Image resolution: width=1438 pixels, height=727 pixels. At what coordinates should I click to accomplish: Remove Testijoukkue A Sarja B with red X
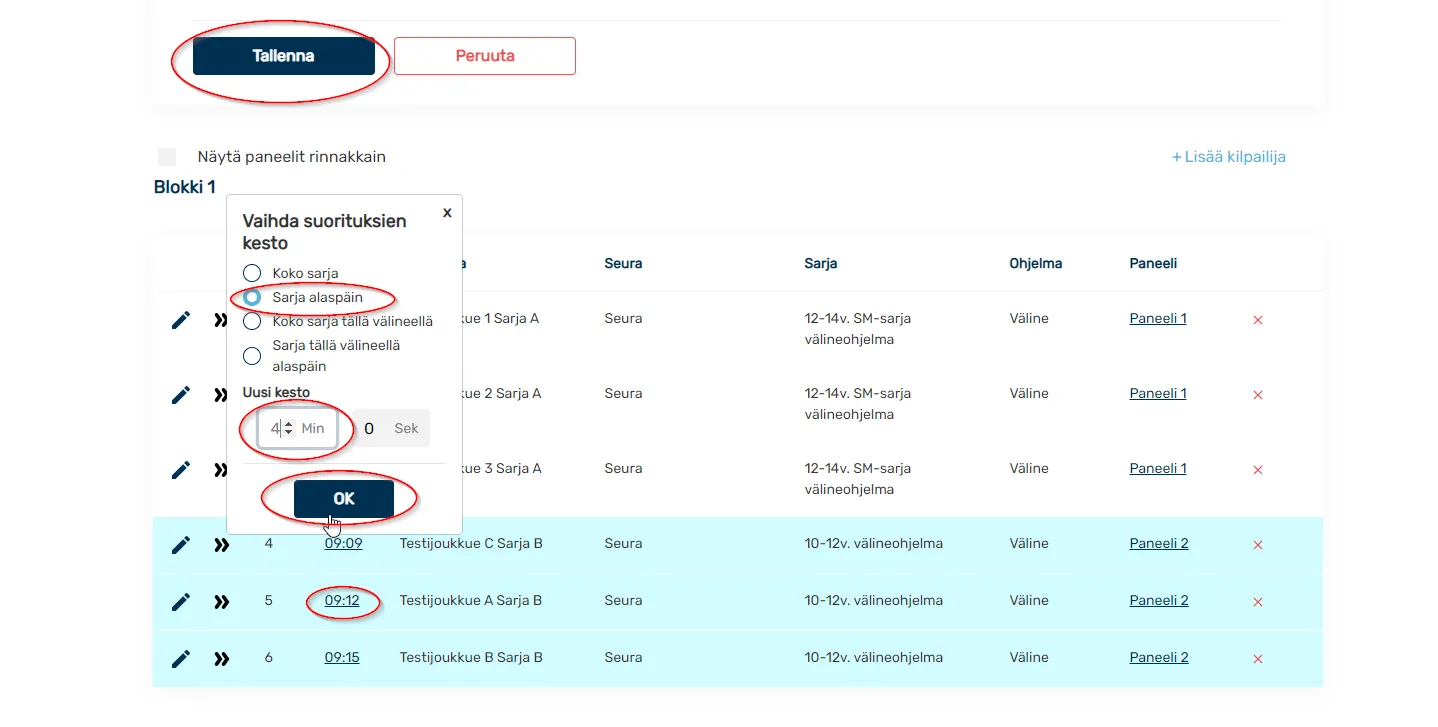1258,602
